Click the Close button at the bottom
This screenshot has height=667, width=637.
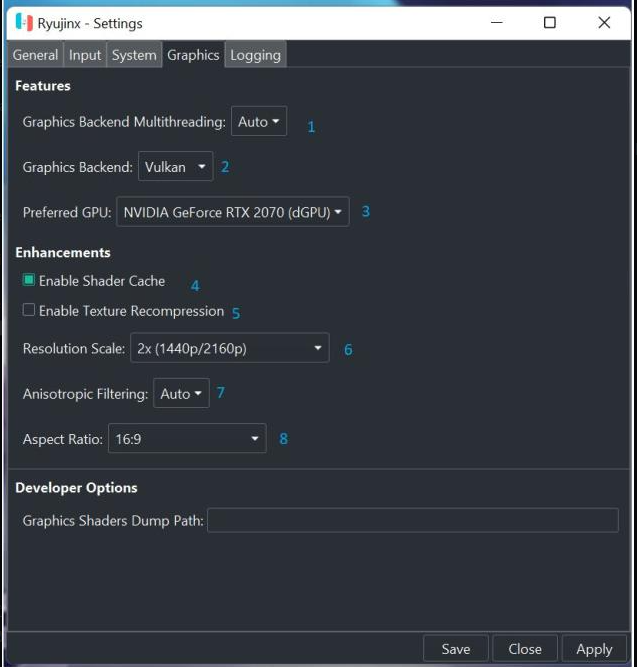coord(525,649)
